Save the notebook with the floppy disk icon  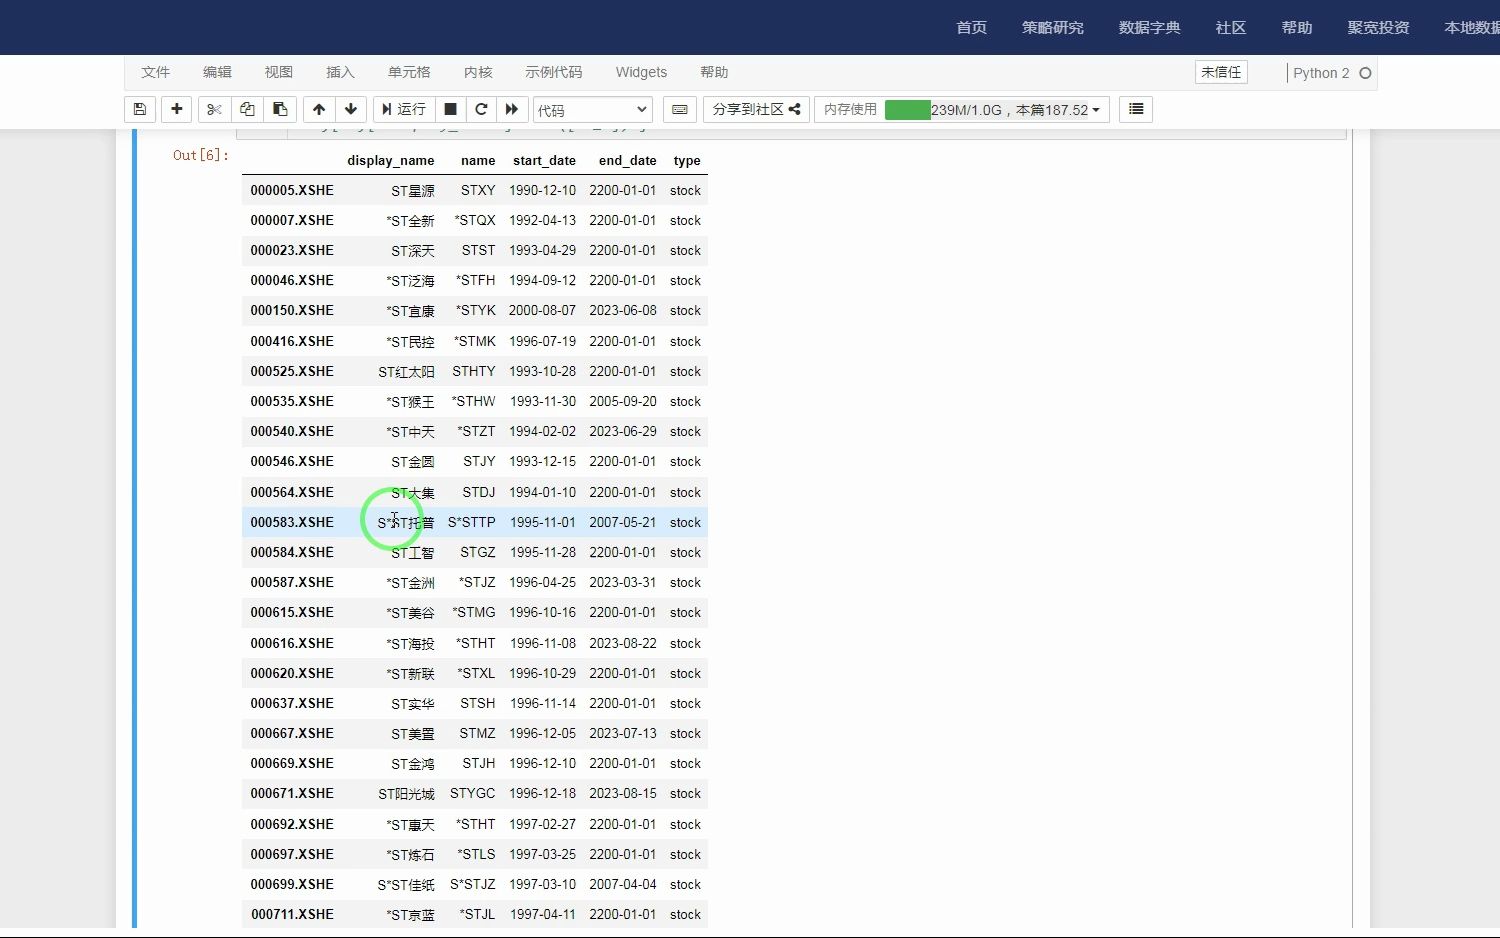tap(140, 109)
